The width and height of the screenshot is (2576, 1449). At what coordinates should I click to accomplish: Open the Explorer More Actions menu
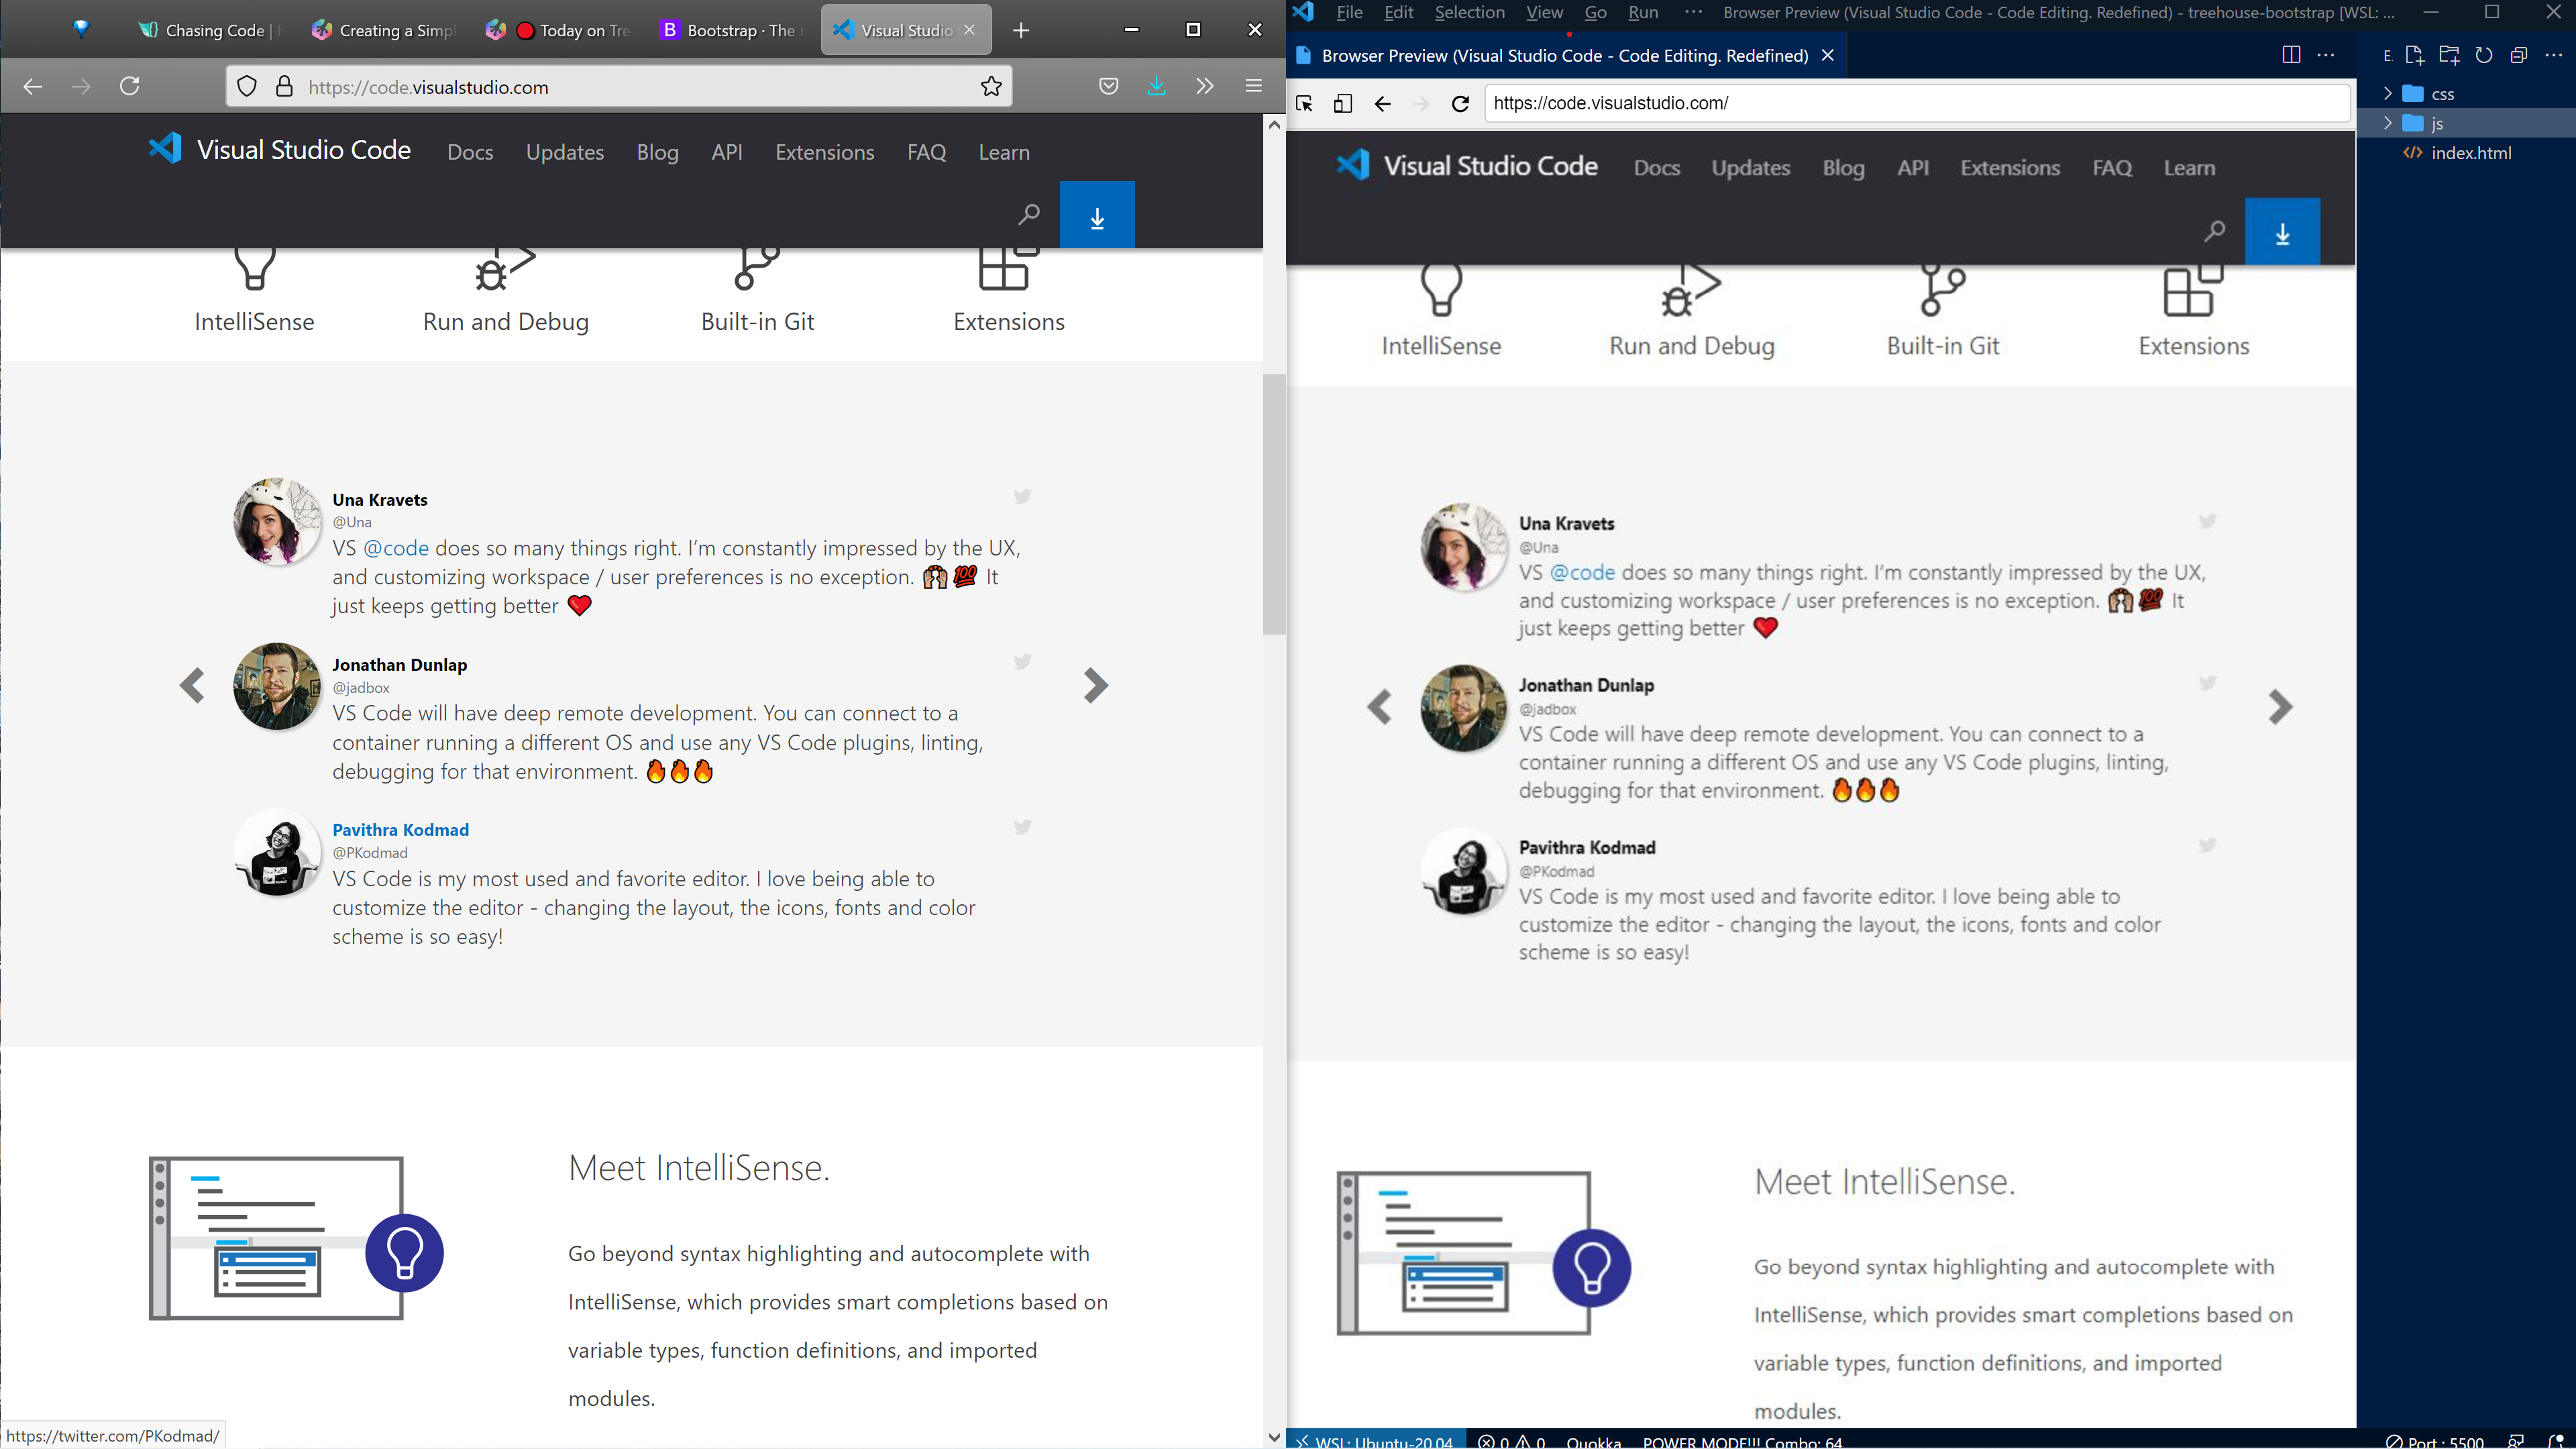click(2554, 55)
